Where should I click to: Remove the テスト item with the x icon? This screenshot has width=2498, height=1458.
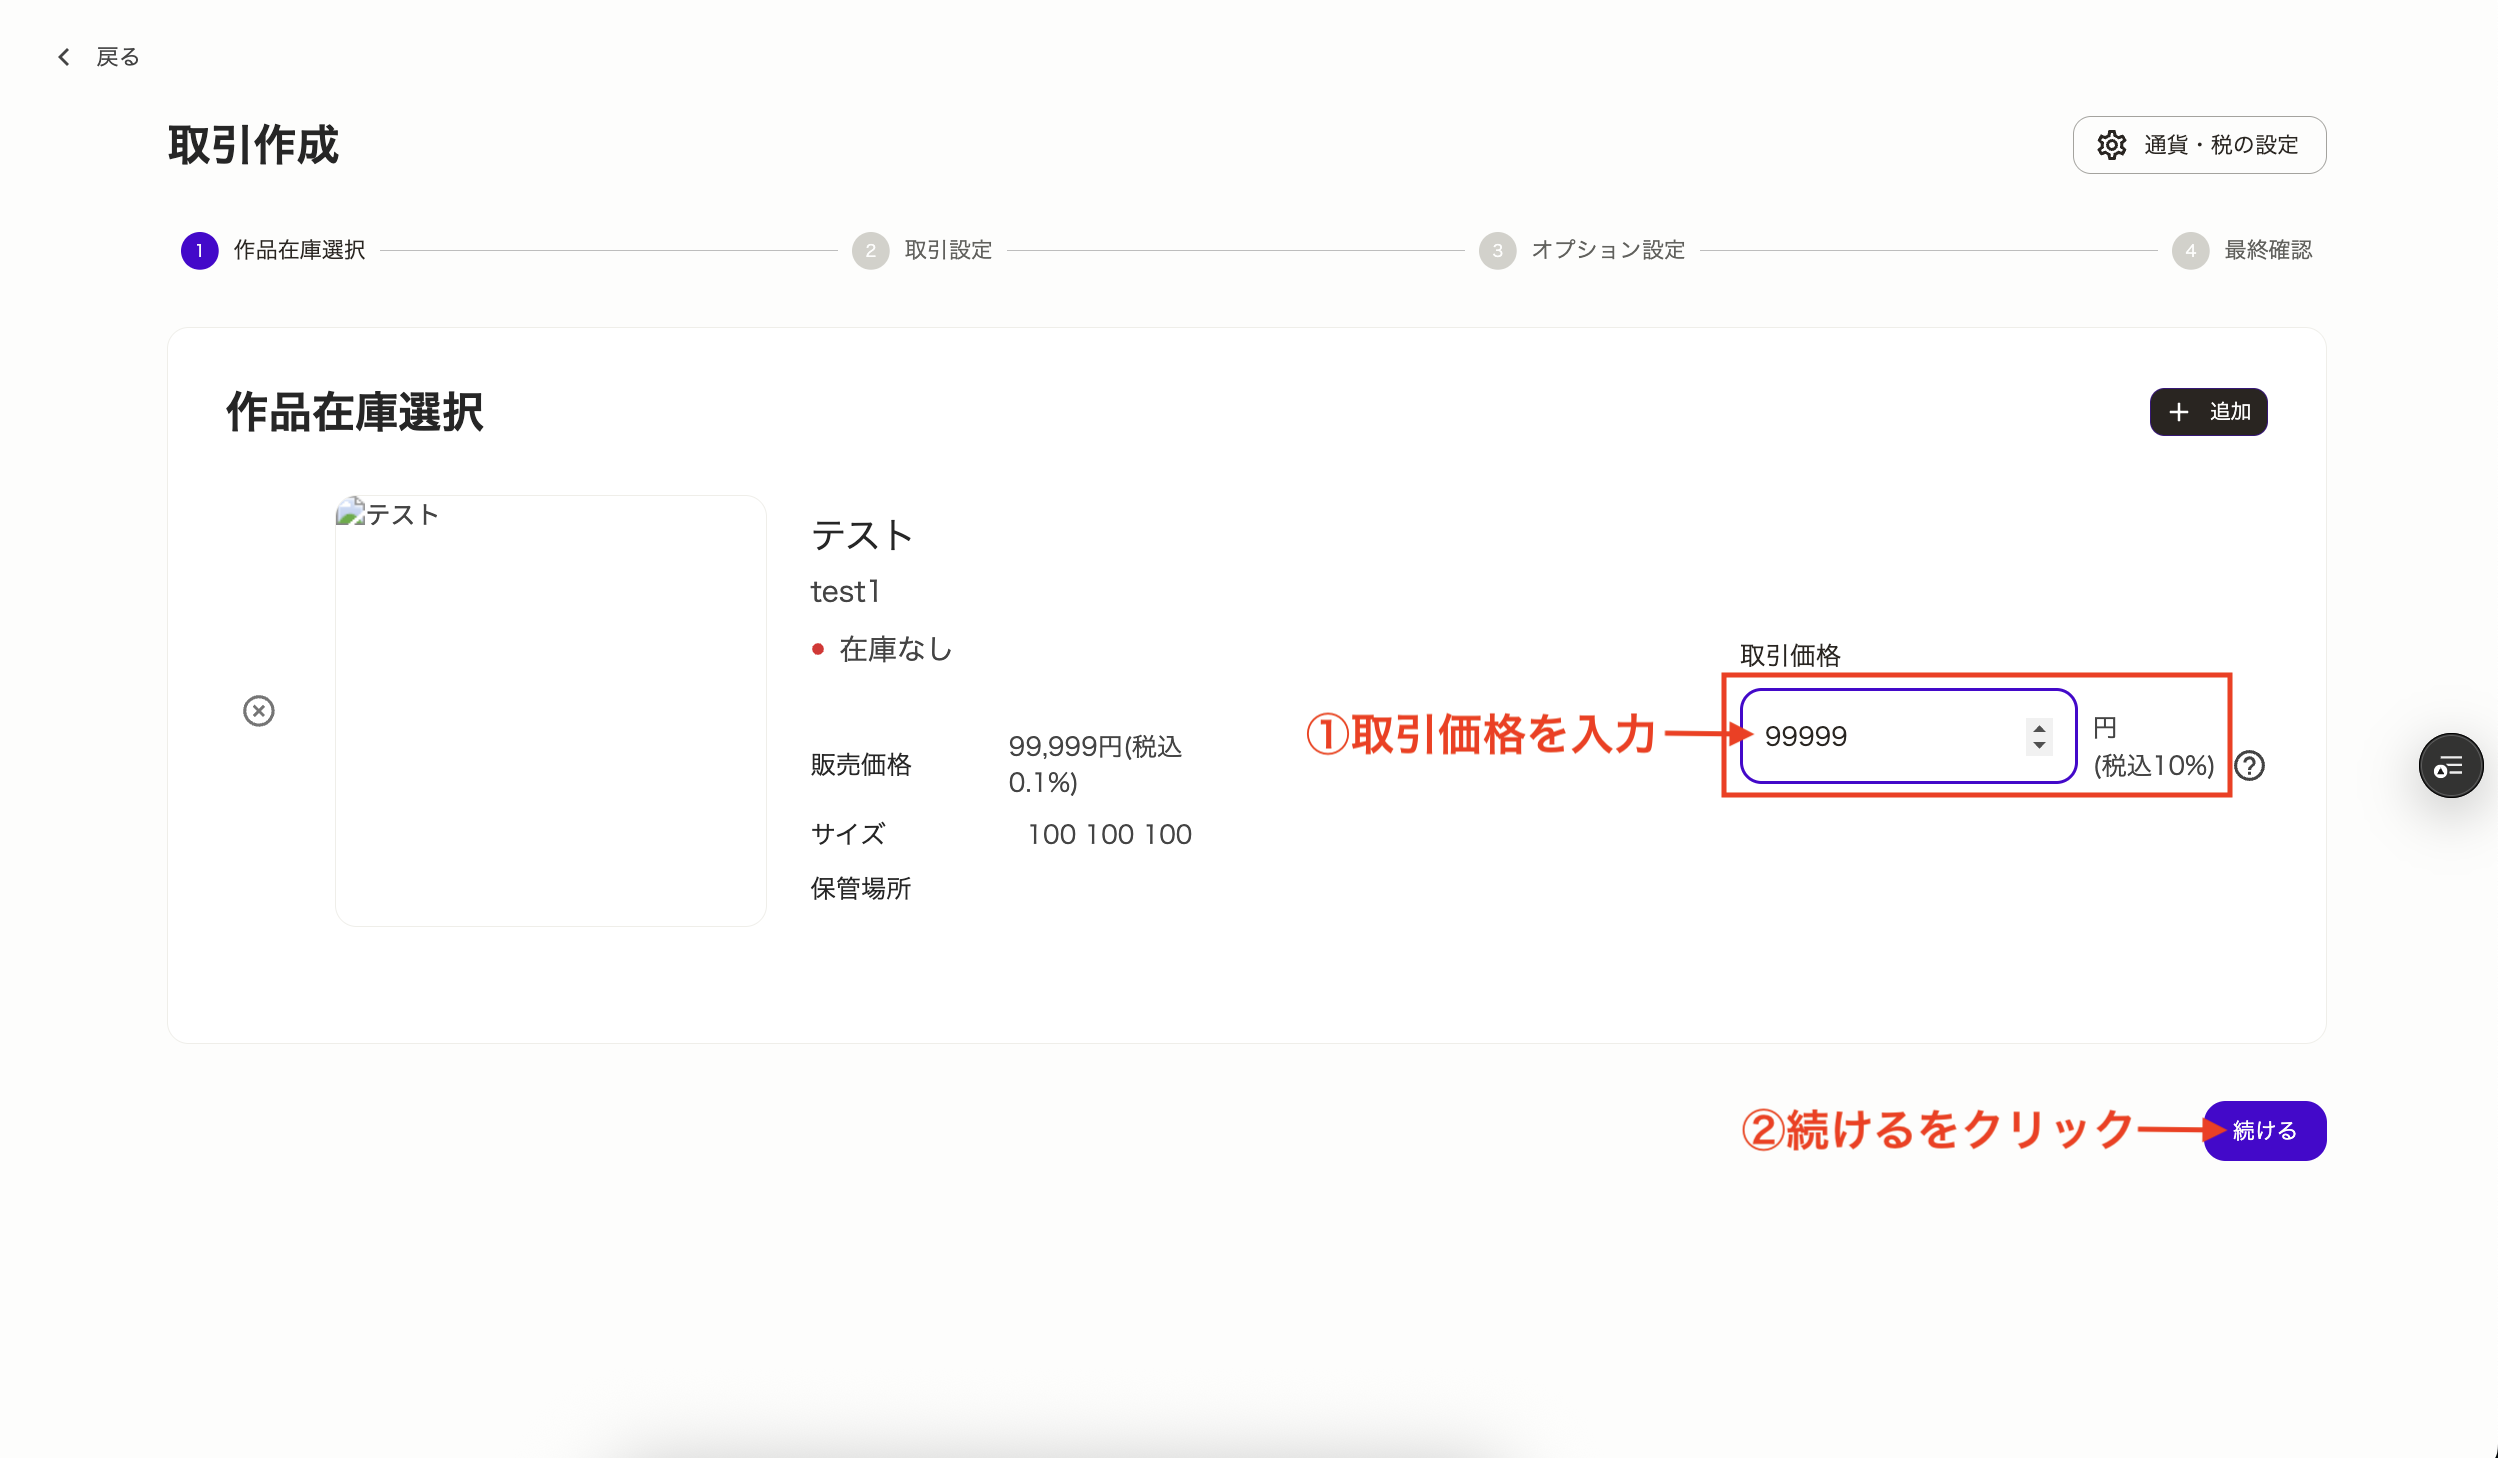point(259,711)
